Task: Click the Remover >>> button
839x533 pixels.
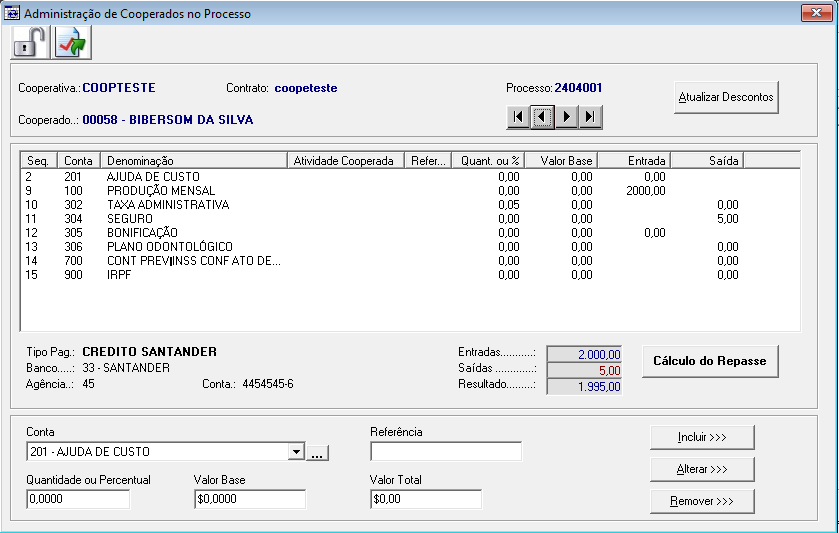Action: coord(702,501)
